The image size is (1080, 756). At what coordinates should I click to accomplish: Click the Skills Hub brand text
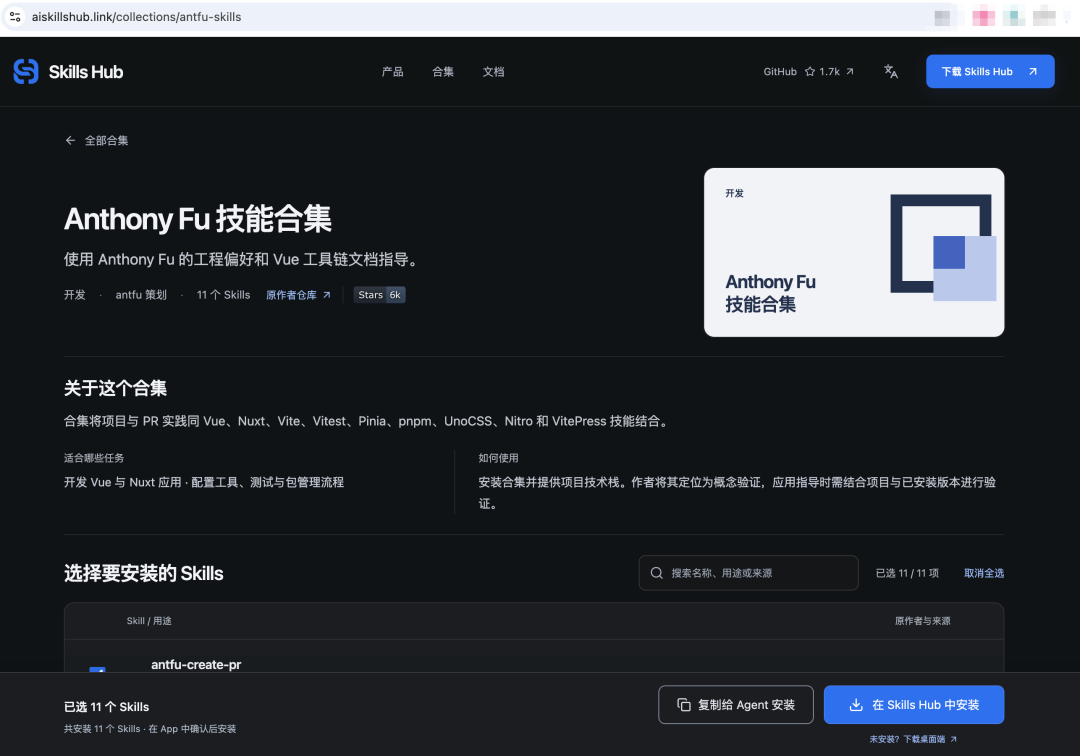coord(86,72)
